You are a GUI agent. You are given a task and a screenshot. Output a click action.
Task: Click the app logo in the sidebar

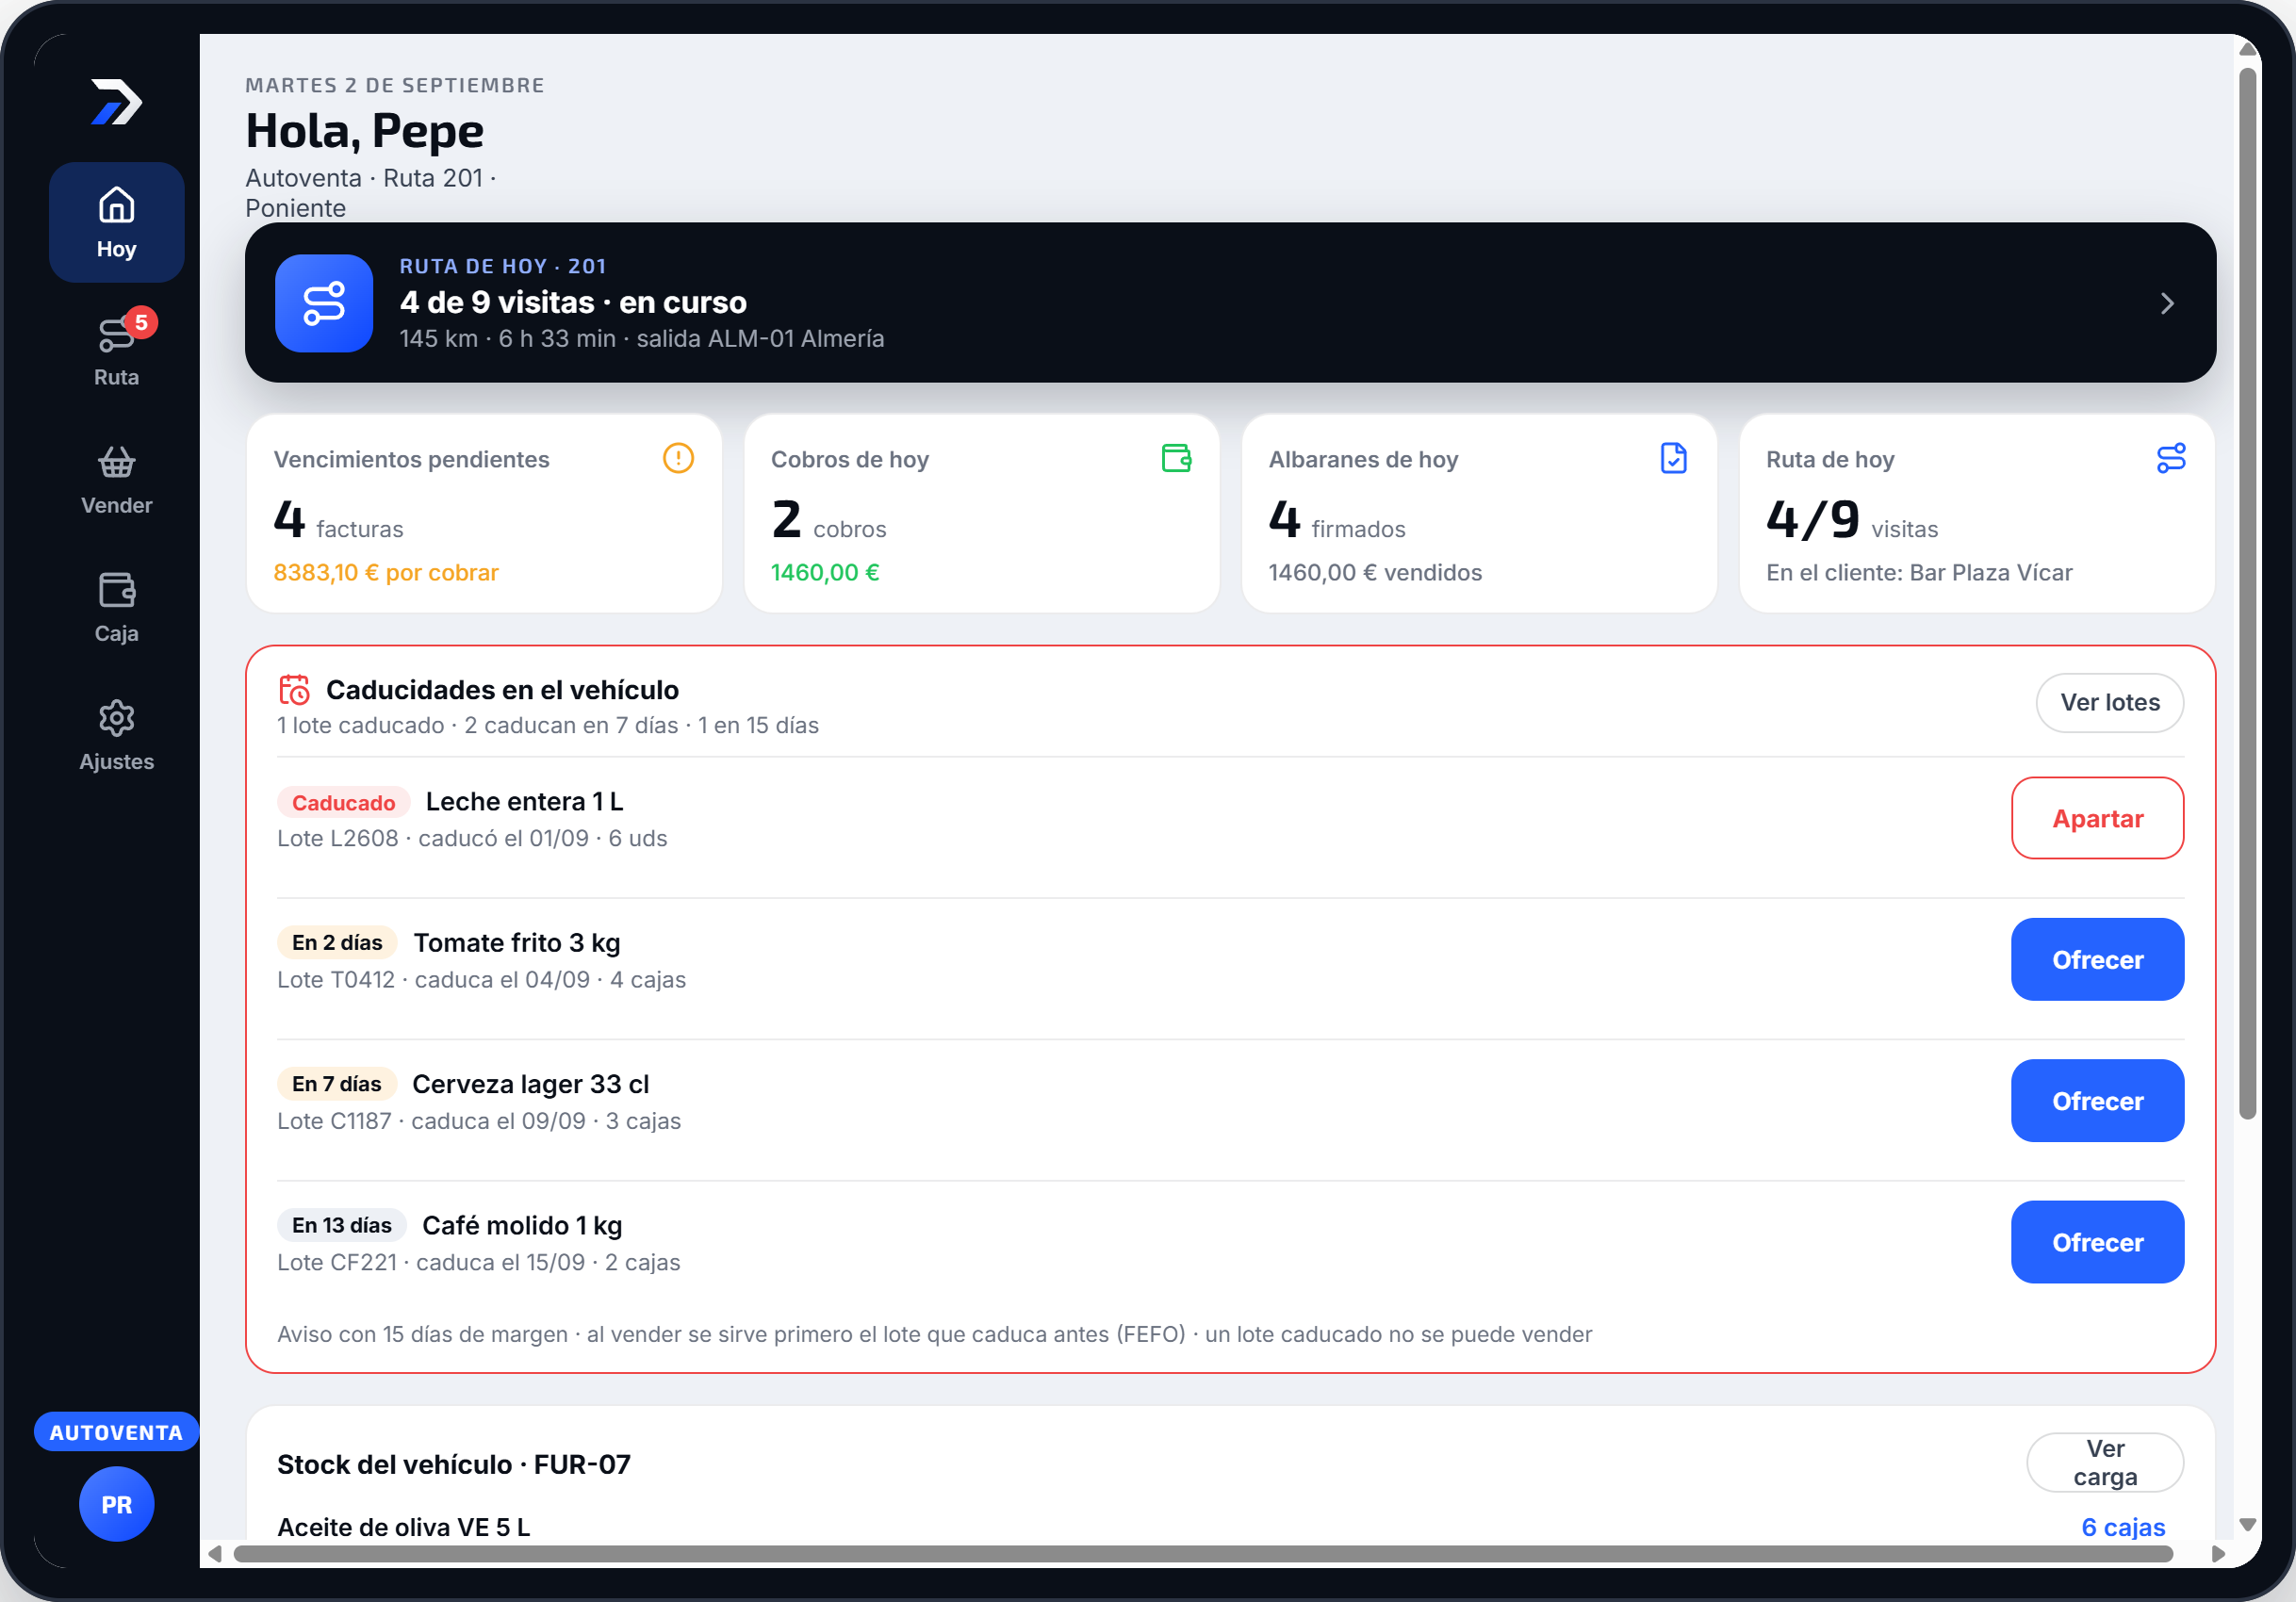[116, 102]
